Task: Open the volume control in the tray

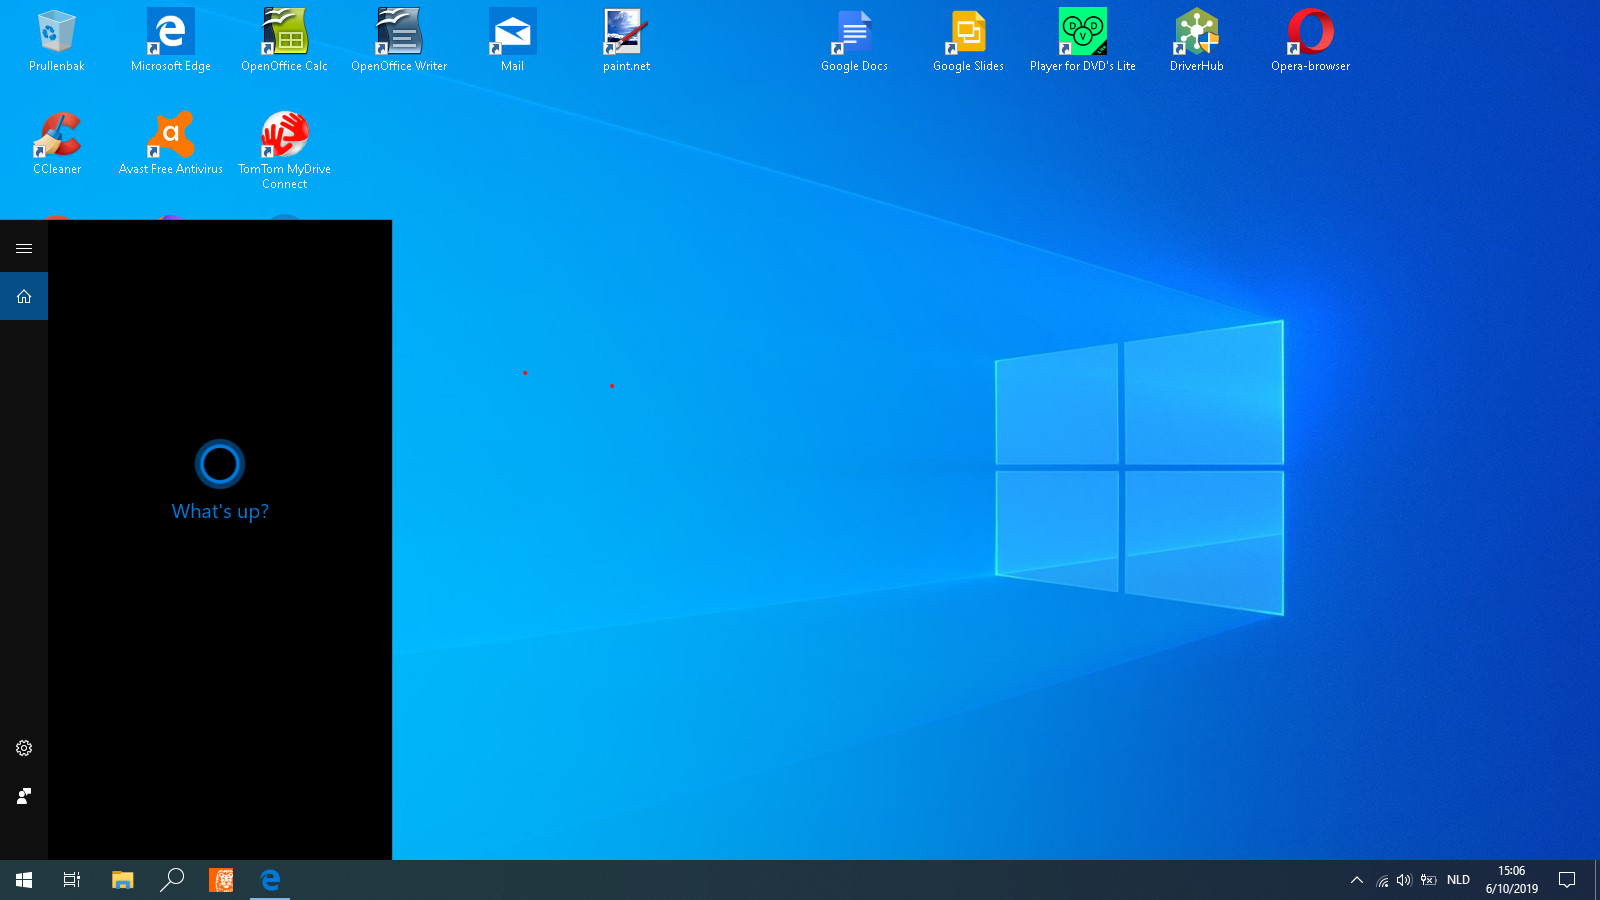Action: point(1404,880)
